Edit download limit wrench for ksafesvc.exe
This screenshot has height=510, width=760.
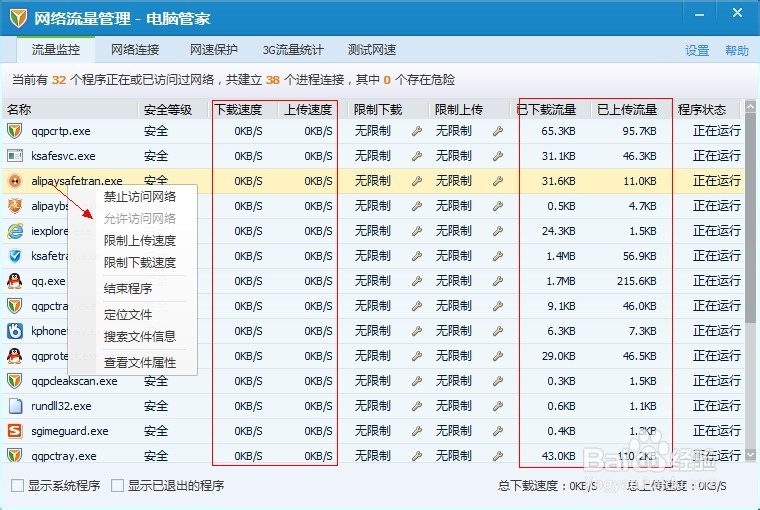[417, 156]
